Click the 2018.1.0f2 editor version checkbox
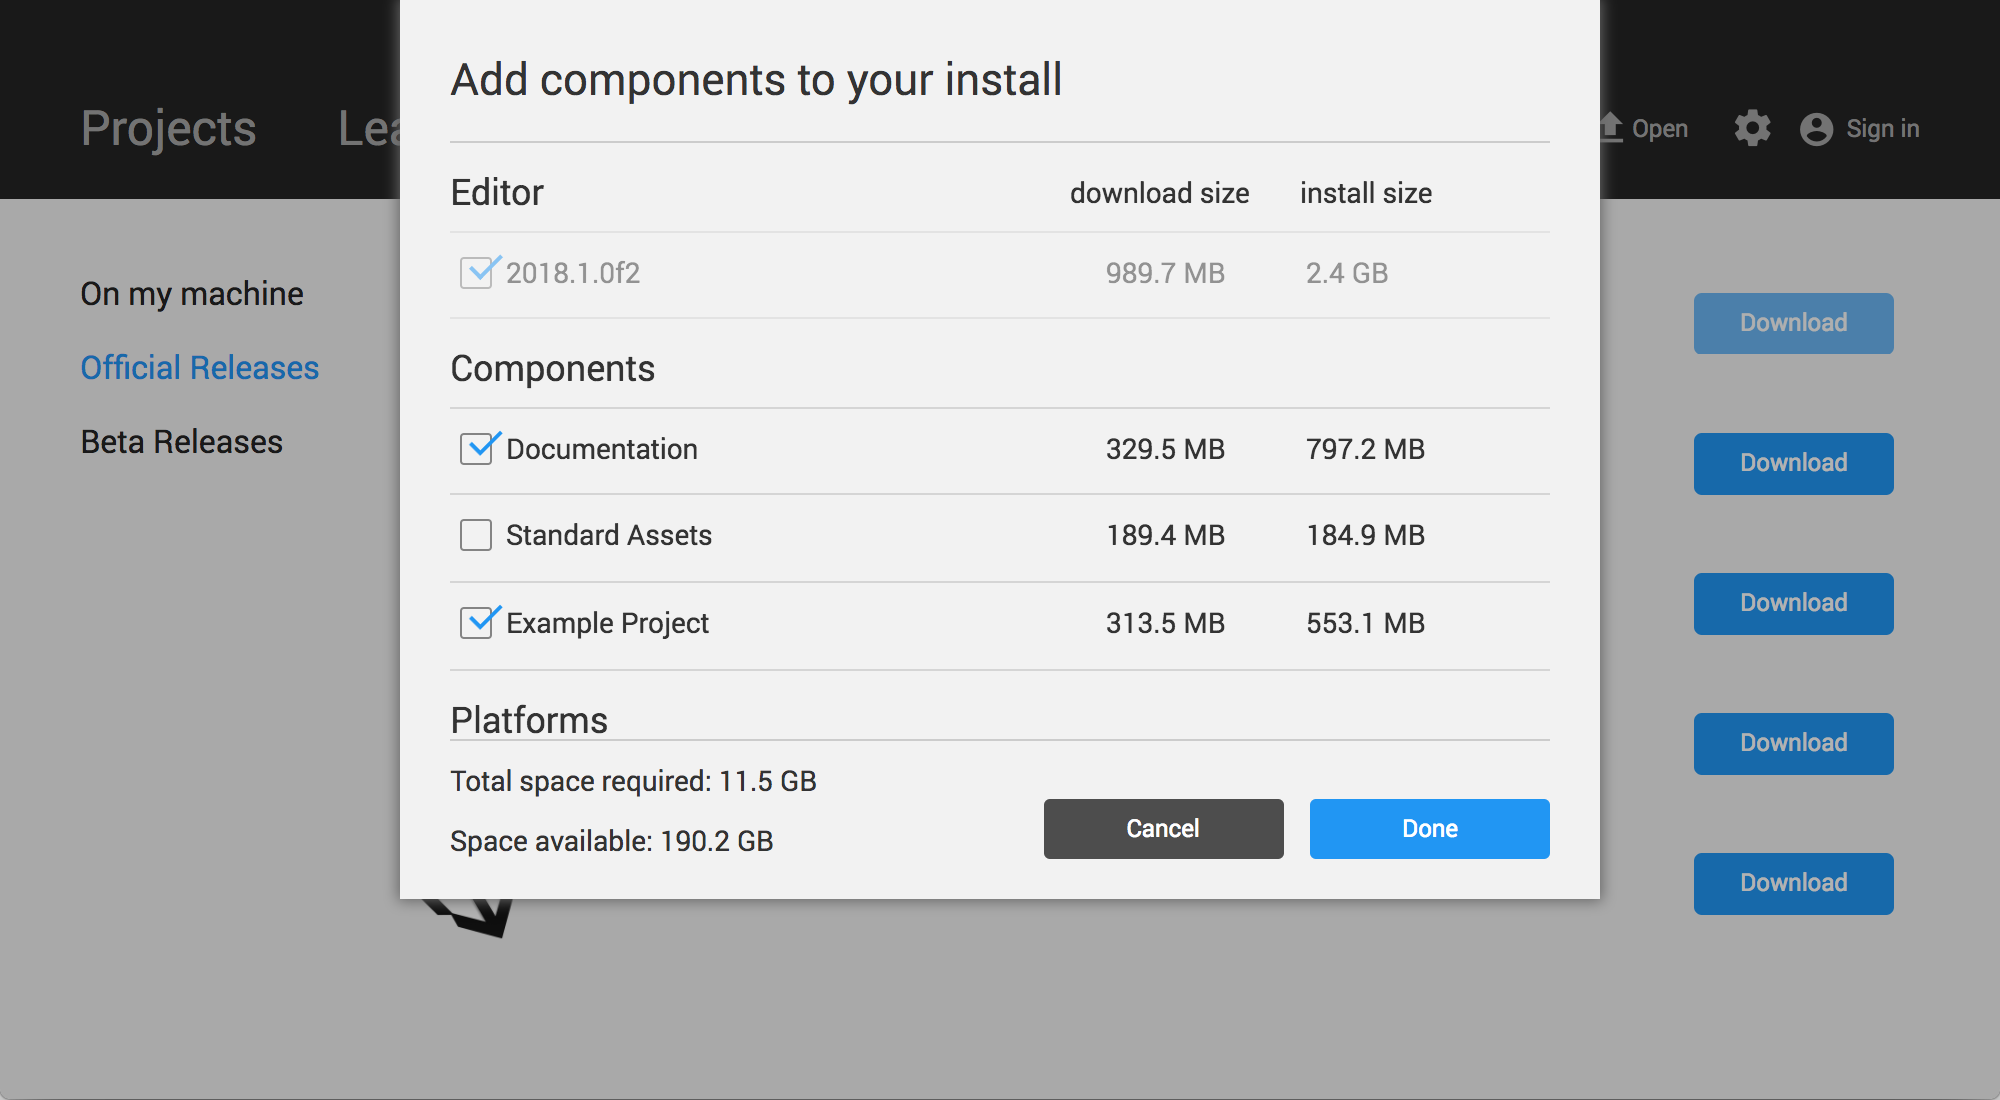The image size is (2000, 1100). point(478,272)
